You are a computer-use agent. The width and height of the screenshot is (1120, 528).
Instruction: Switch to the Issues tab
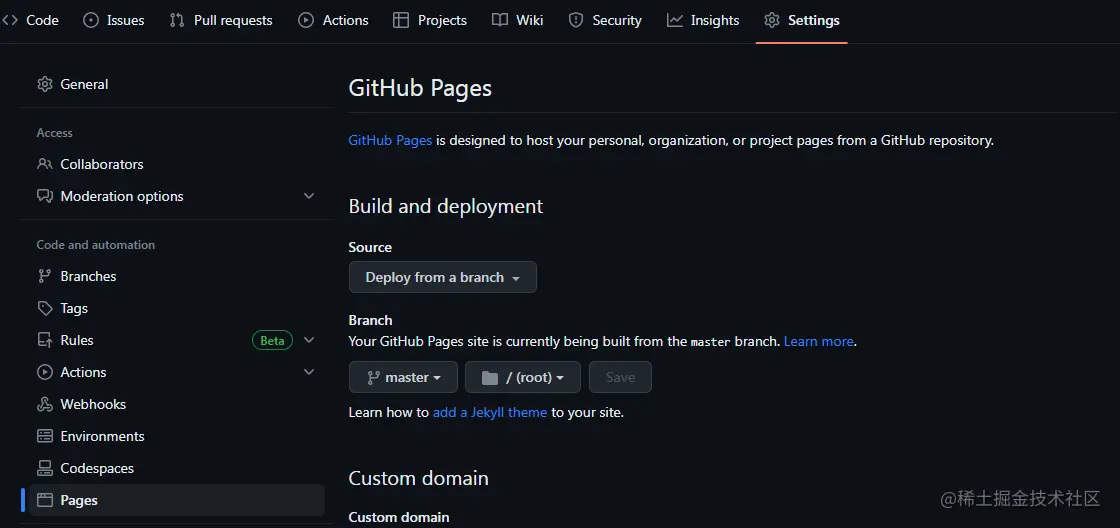coord(114,20)
